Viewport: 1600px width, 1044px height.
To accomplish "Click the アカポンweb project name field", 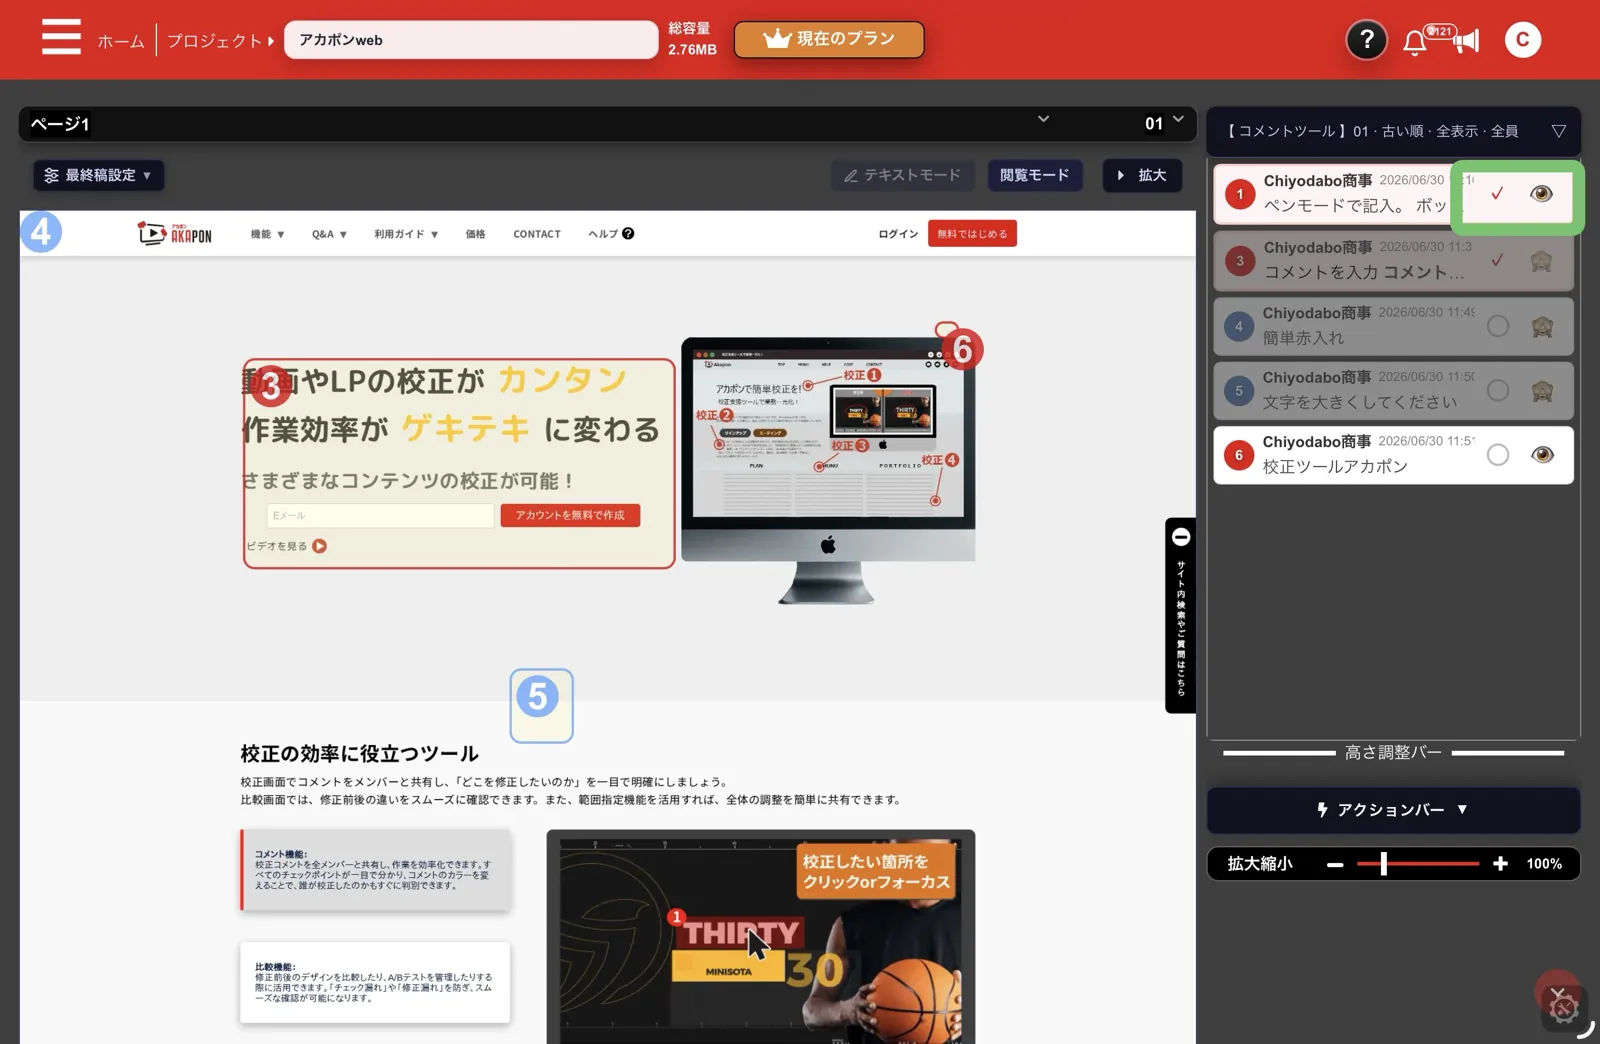I will [471, 40].
